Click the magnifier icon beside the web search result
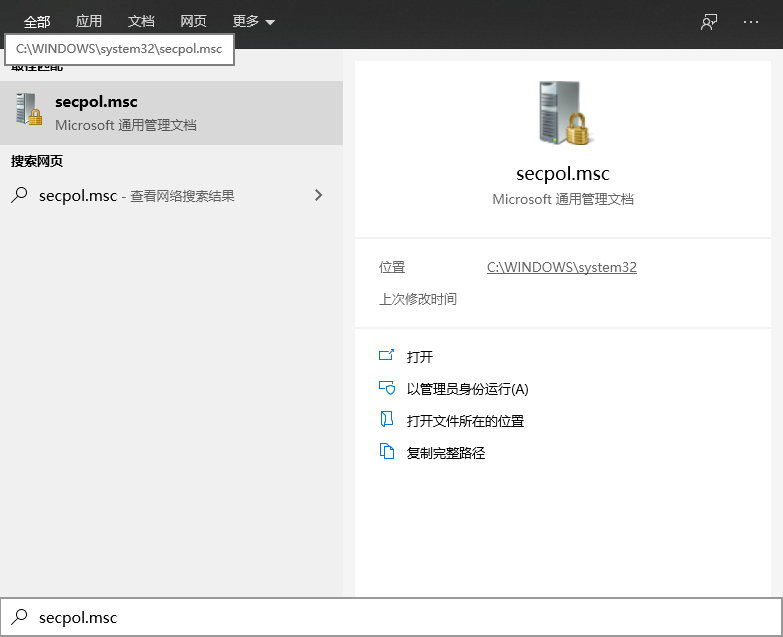This screenshot has width=783, height=637. [x=20, y=196]
